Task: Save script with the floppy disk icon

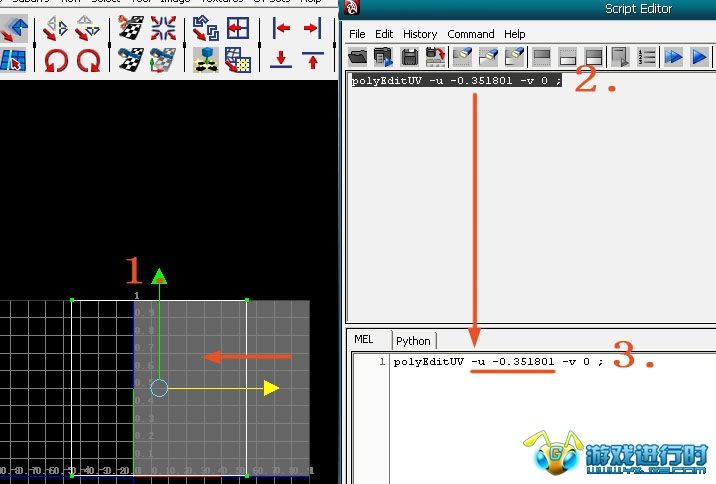Action: (x=410, y=58)
